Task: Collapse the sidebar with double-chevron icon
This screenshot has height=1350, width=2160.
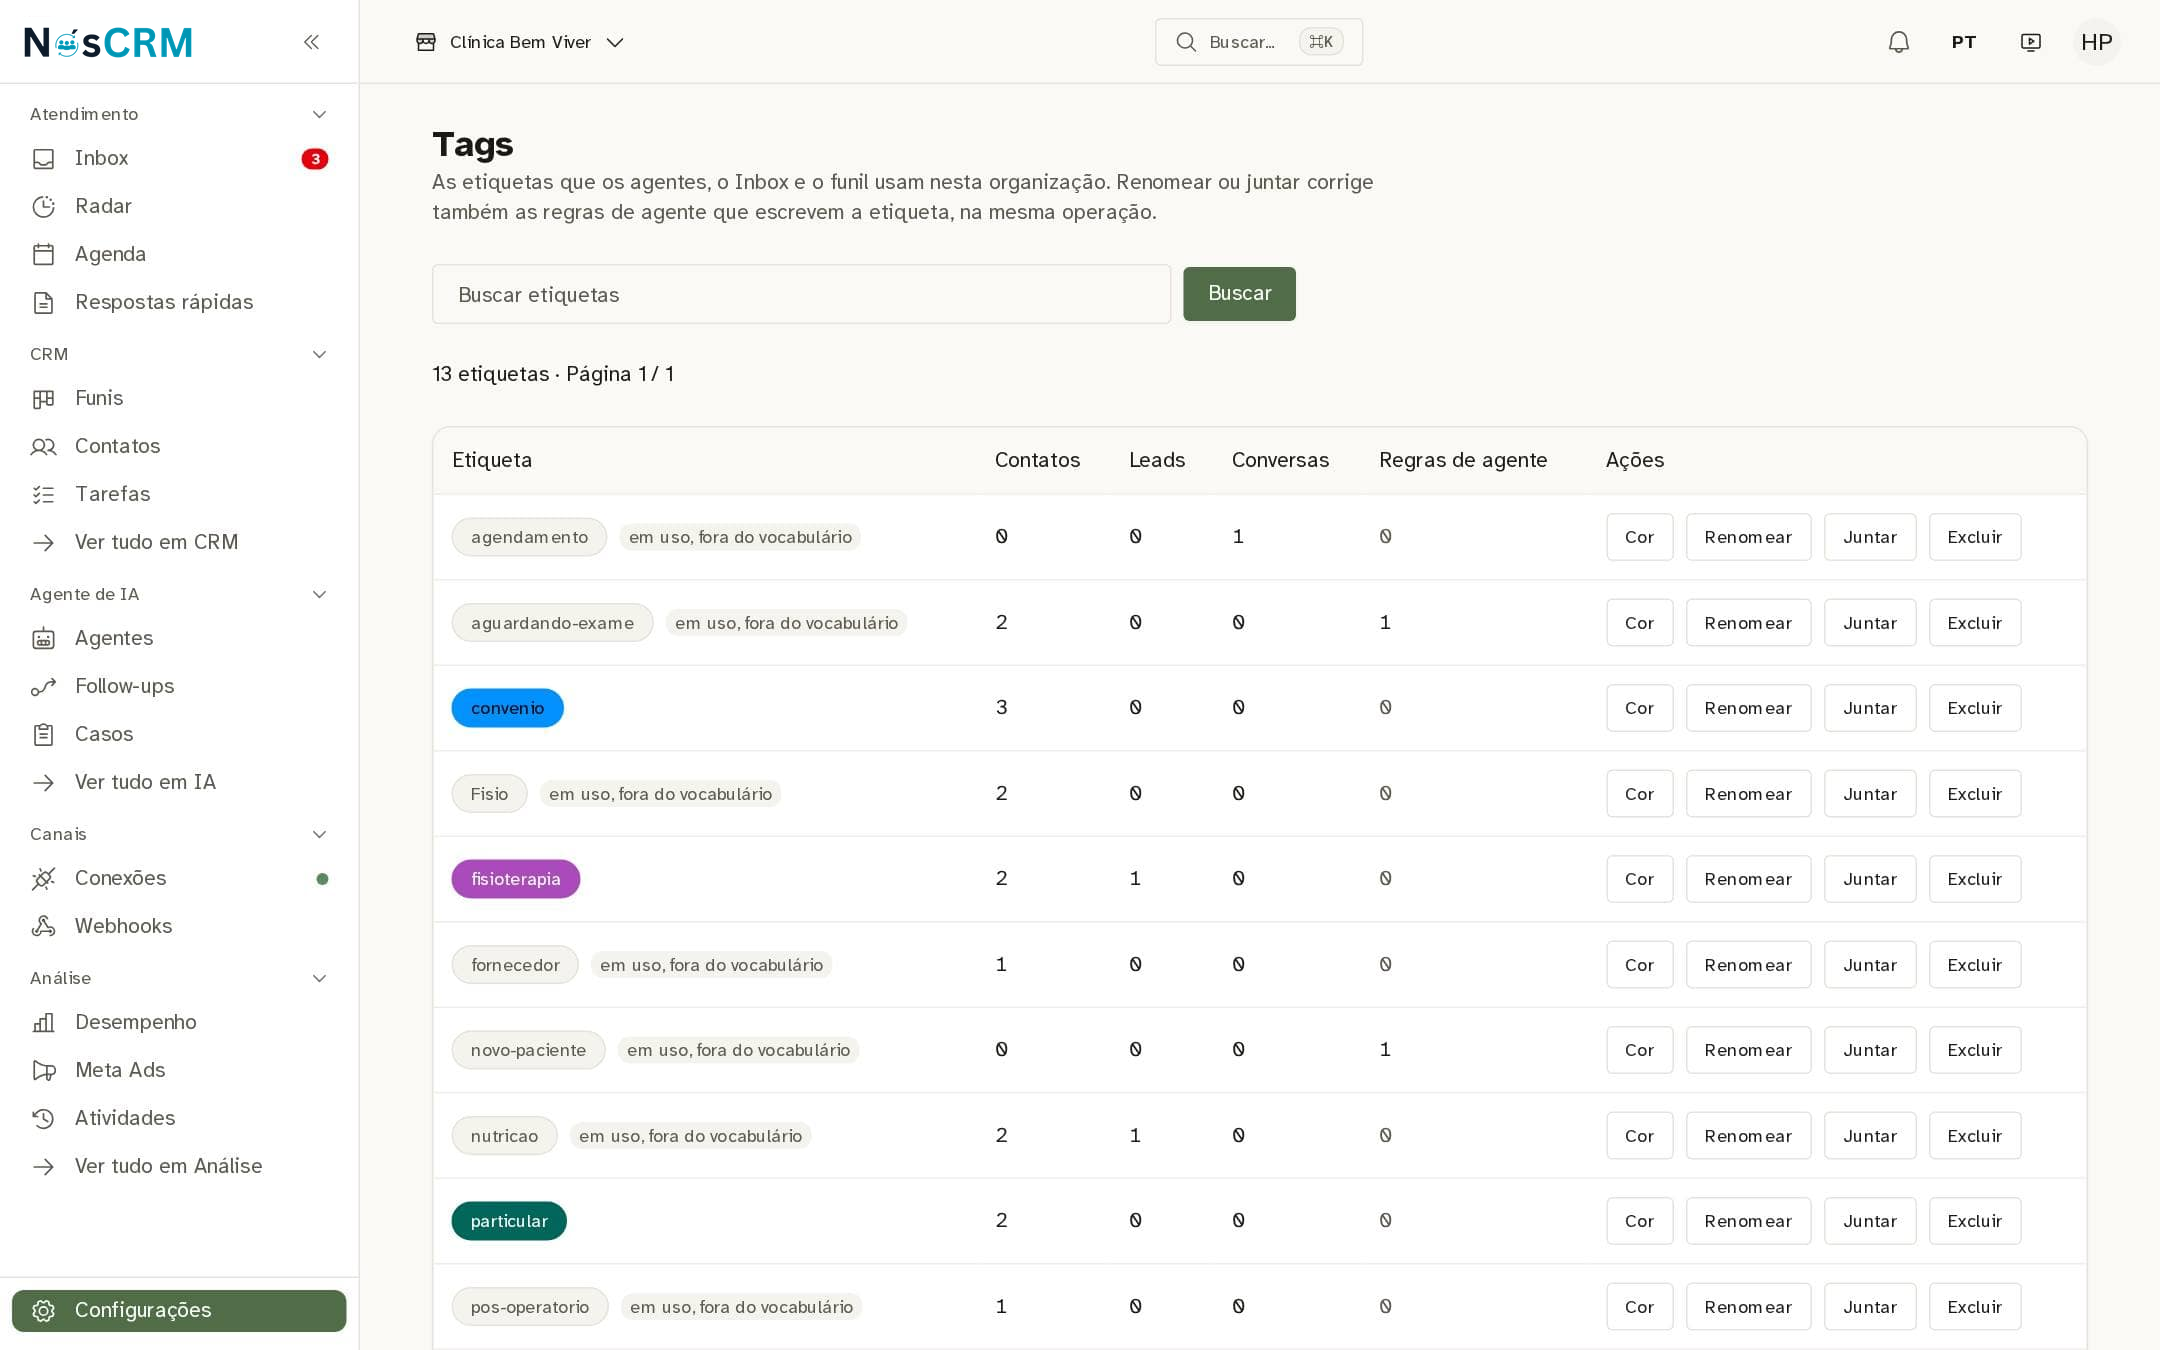Action: [x=311, y=42]
